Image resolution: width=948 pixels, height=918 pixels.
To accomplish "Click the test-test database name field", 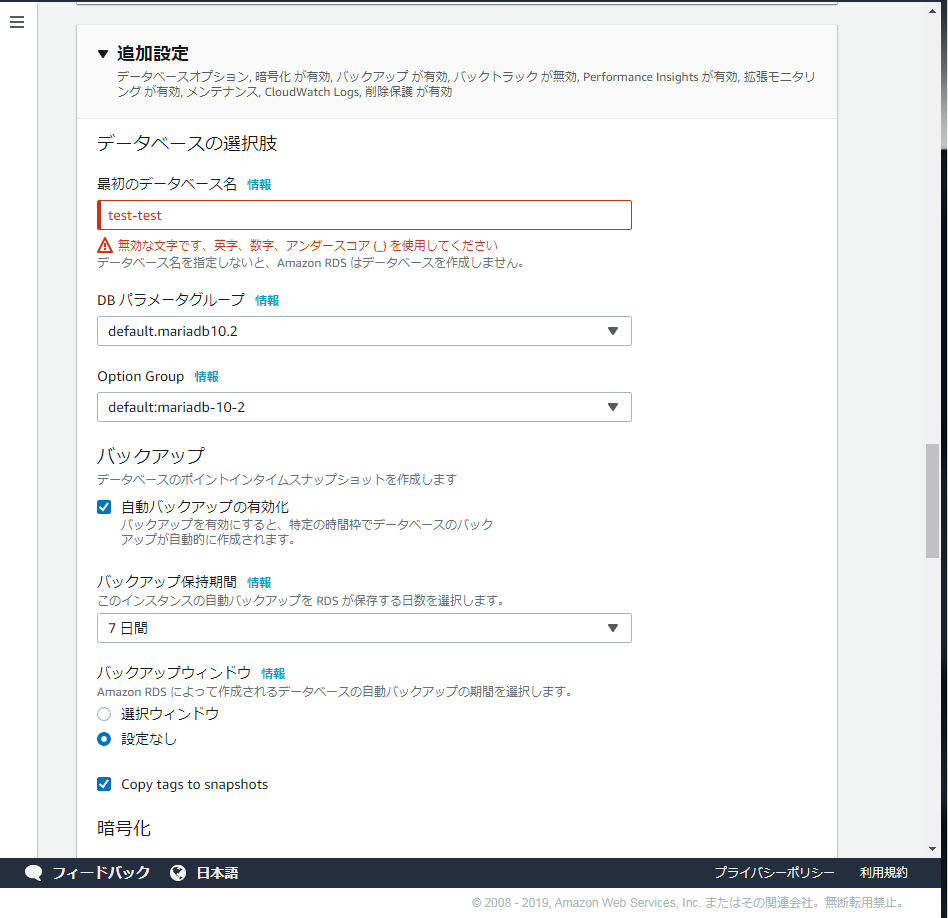I will 365,215.
